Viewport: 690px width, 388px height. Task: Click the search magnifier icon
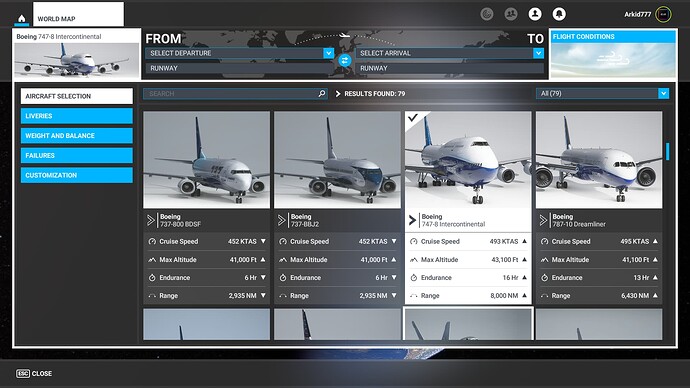322,93
